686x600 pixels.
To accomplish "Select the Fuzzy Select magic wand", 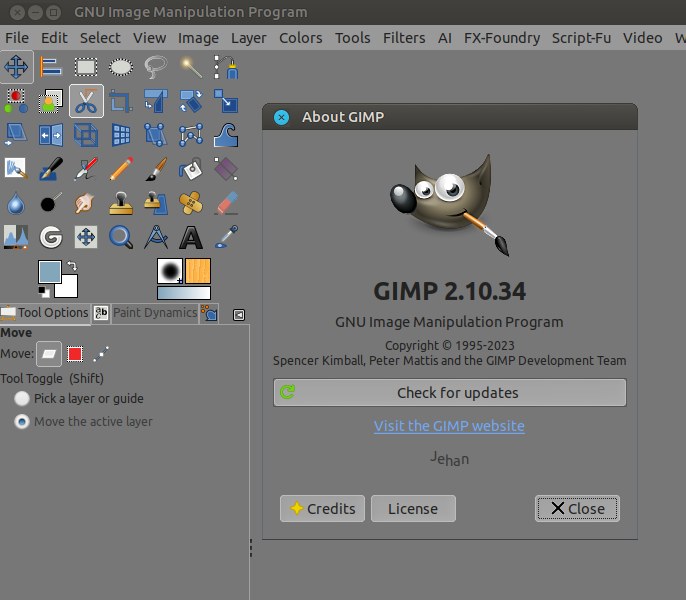I will point(191,67).
